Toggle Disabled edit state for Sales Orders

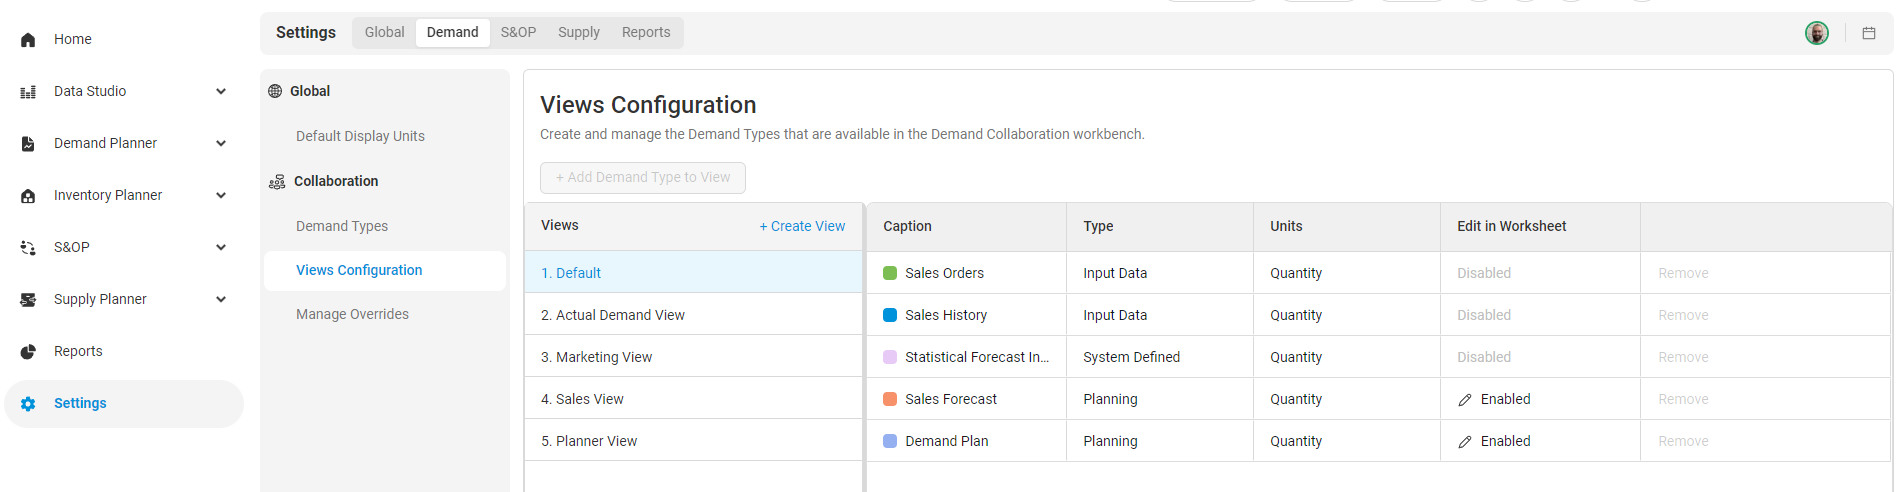[x=1483, y=273]
